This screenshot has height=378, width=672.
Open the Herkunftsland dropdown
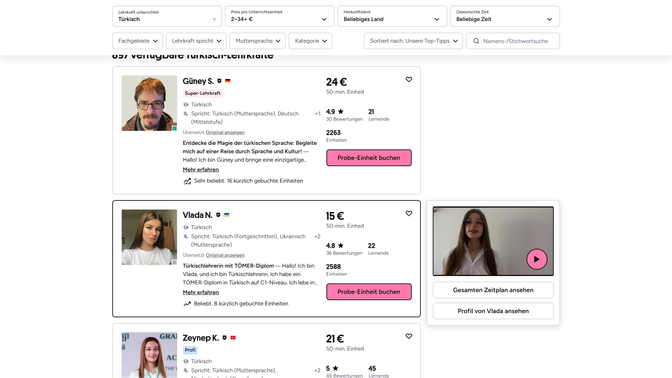coord(392,16)
